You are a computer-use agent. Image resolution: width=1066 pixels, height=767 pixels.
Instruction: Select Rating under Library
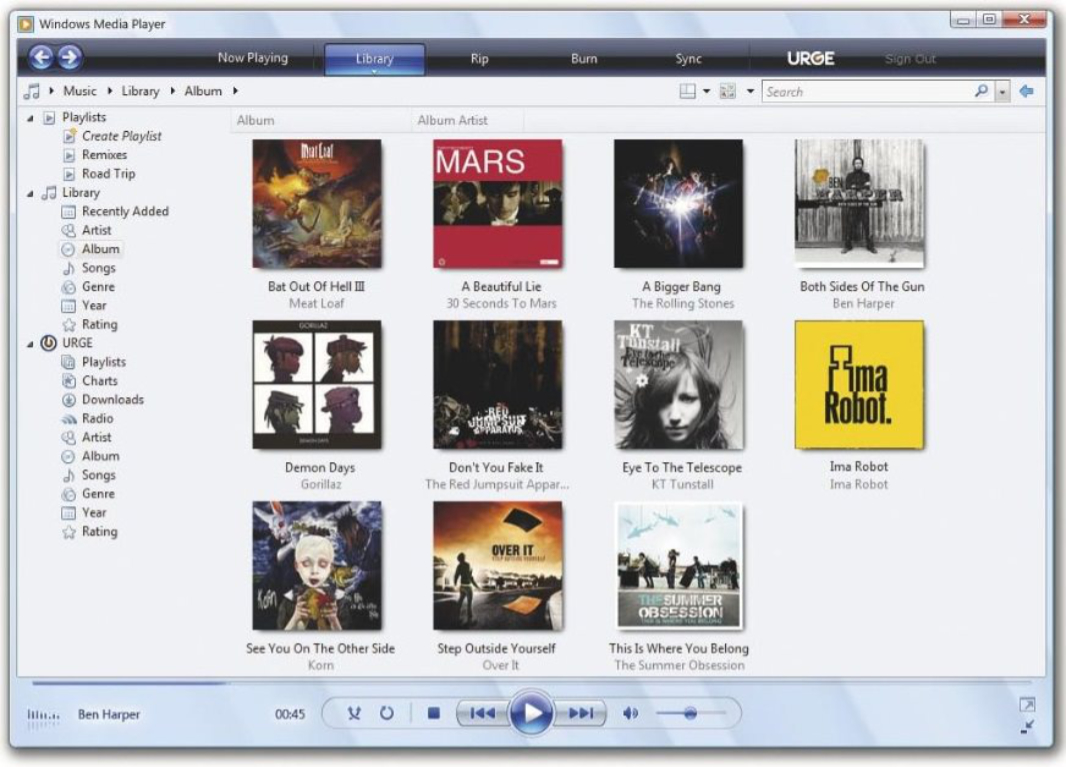(x=99, y=324)
